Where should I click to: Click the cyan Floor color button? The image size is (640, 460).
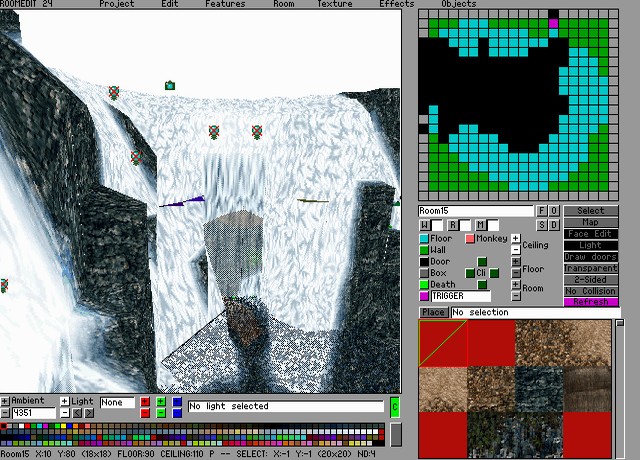click(424, 239)
